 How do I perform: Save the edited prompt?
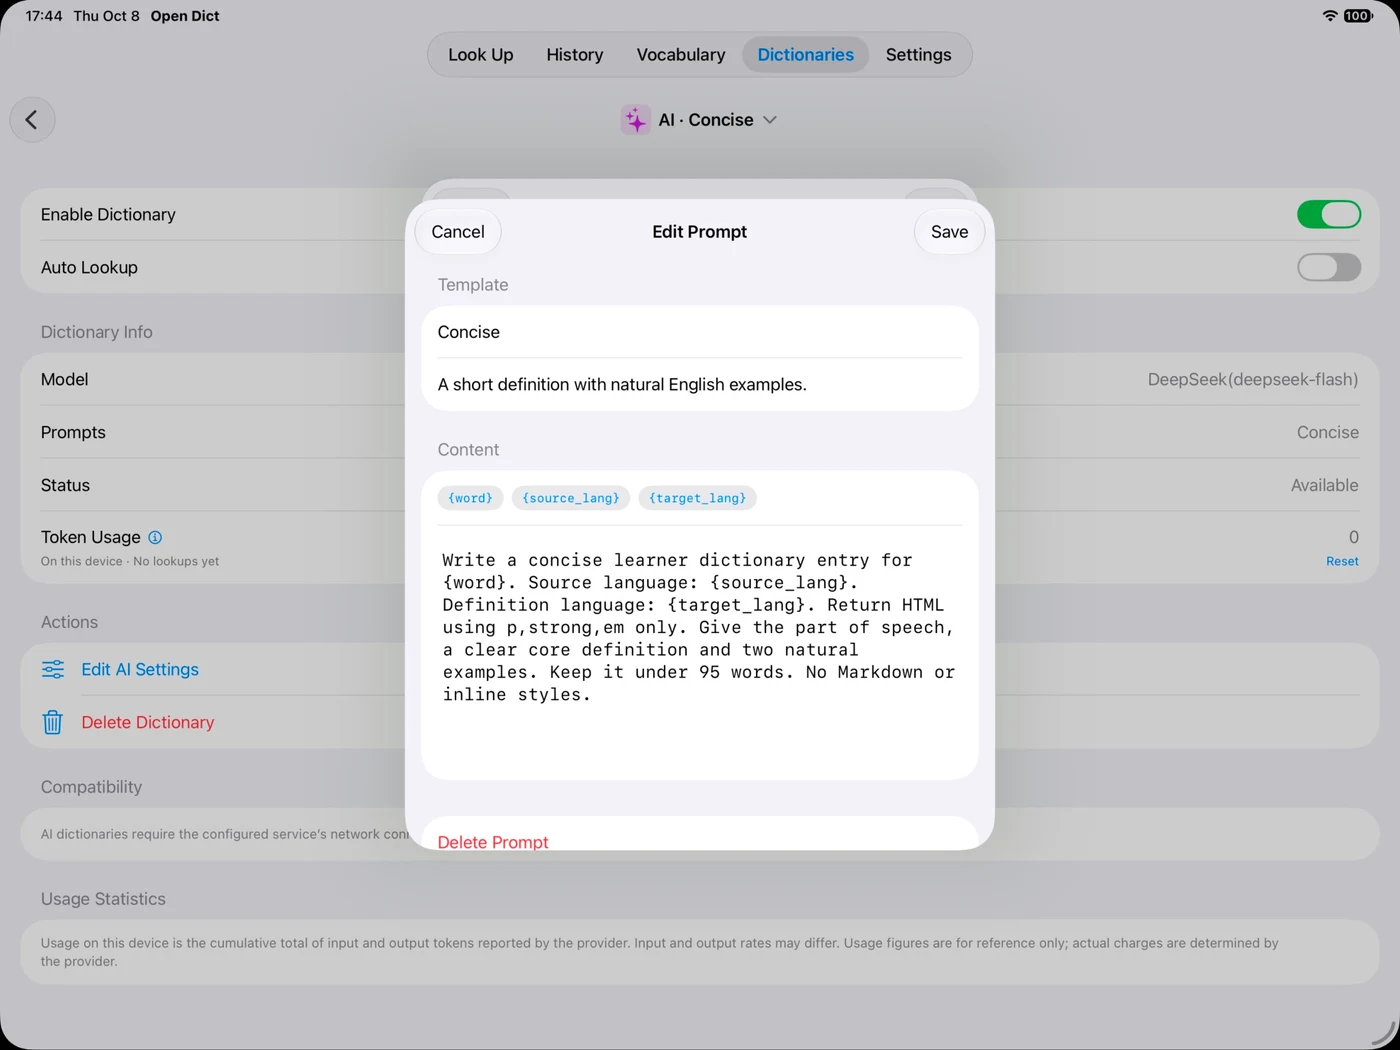pyautogui.click(x=949, y=232)
